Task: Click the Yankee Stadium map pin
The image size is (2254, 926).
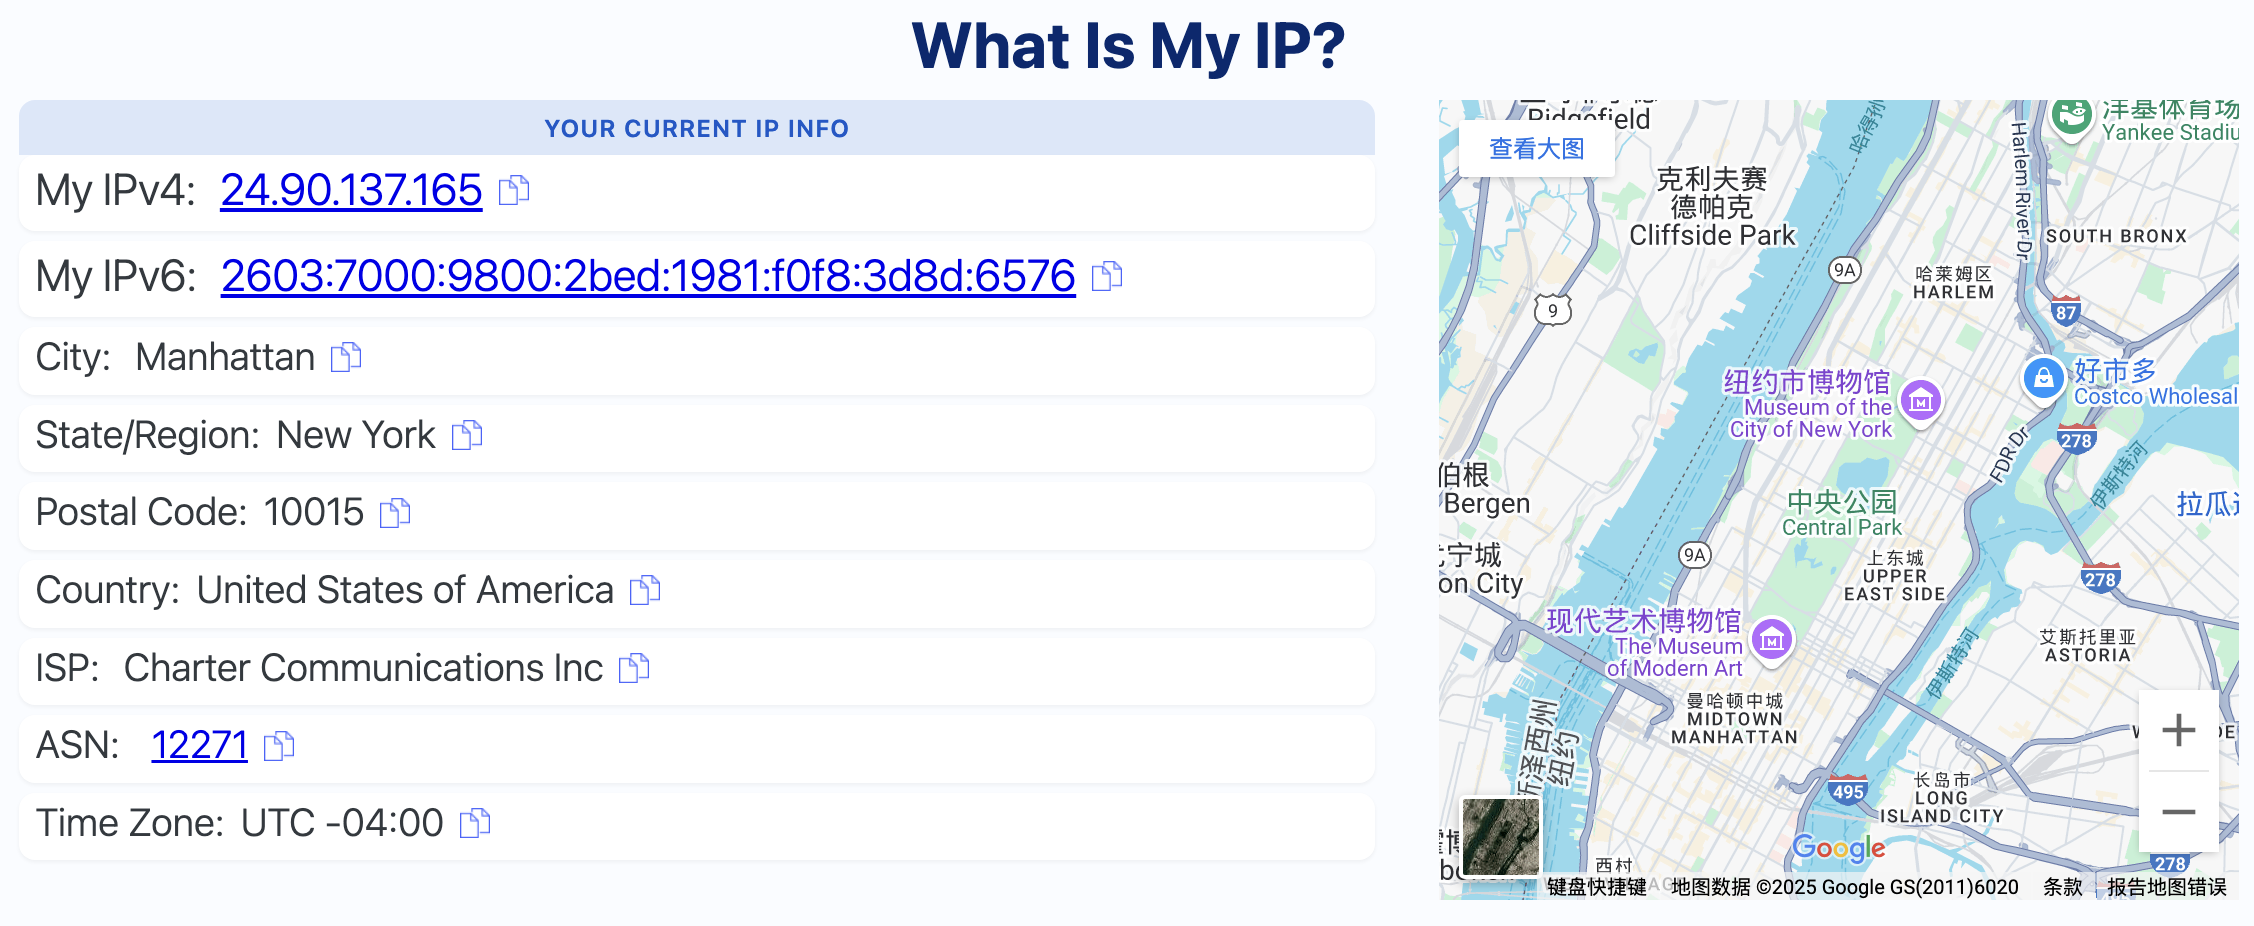Action: [2072, 117]
